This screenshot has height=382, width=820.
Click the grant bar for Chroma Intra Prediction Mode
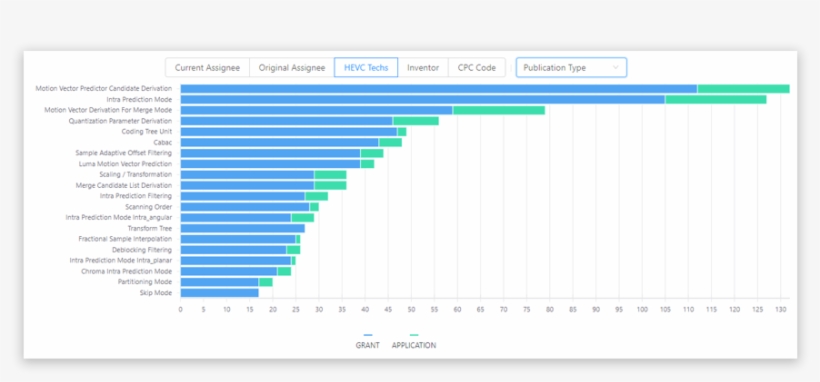[229, 271]
